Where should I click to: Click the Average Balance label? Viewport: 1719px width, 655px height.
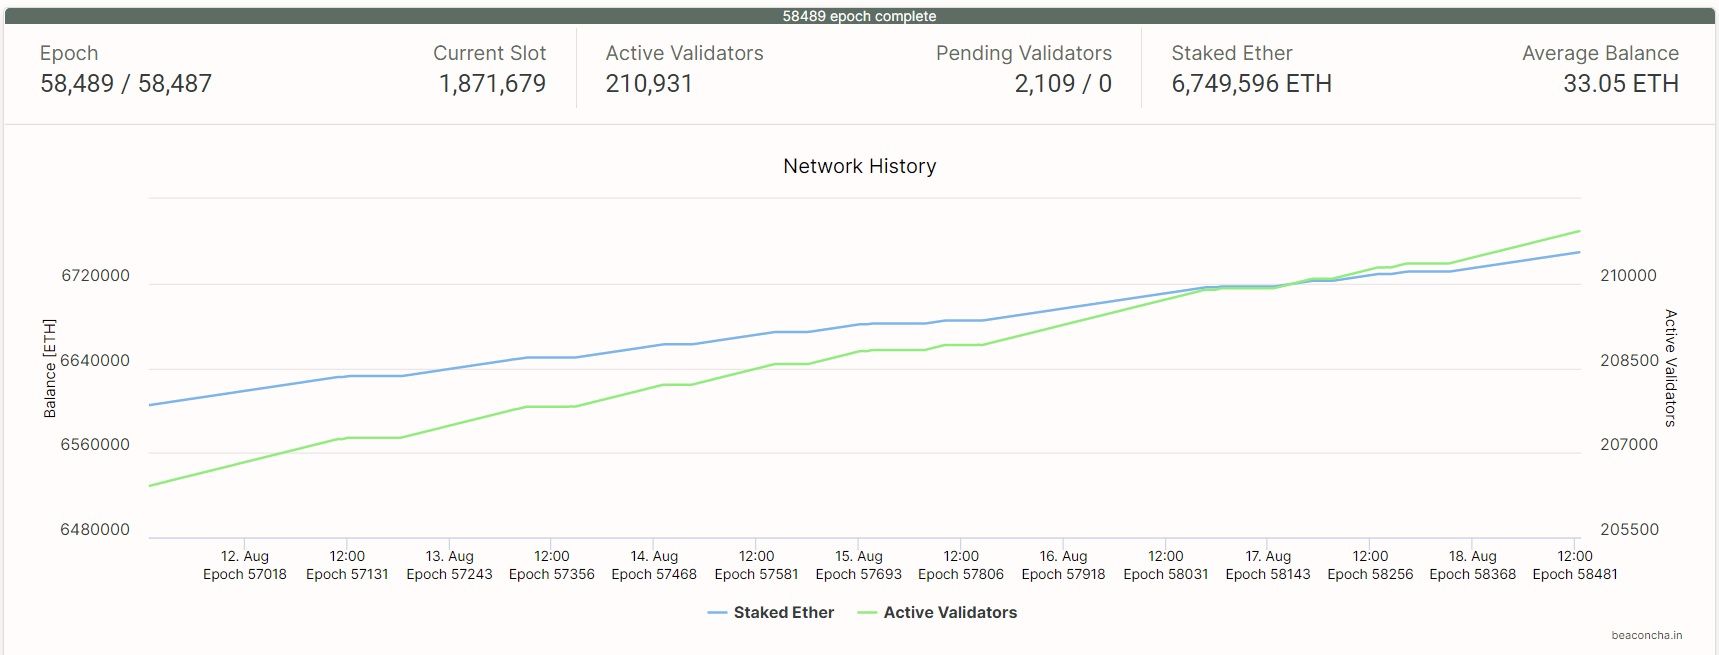1600,53
